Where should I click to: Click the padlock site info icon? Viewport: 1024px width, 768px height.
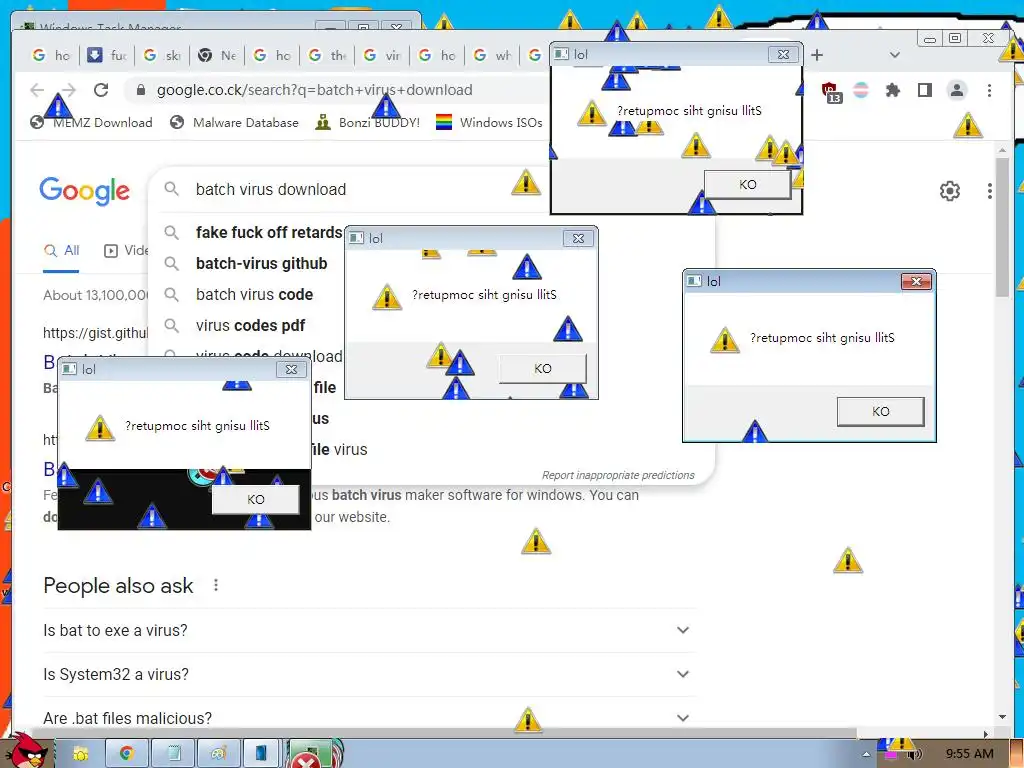click(x=140, y=90)
